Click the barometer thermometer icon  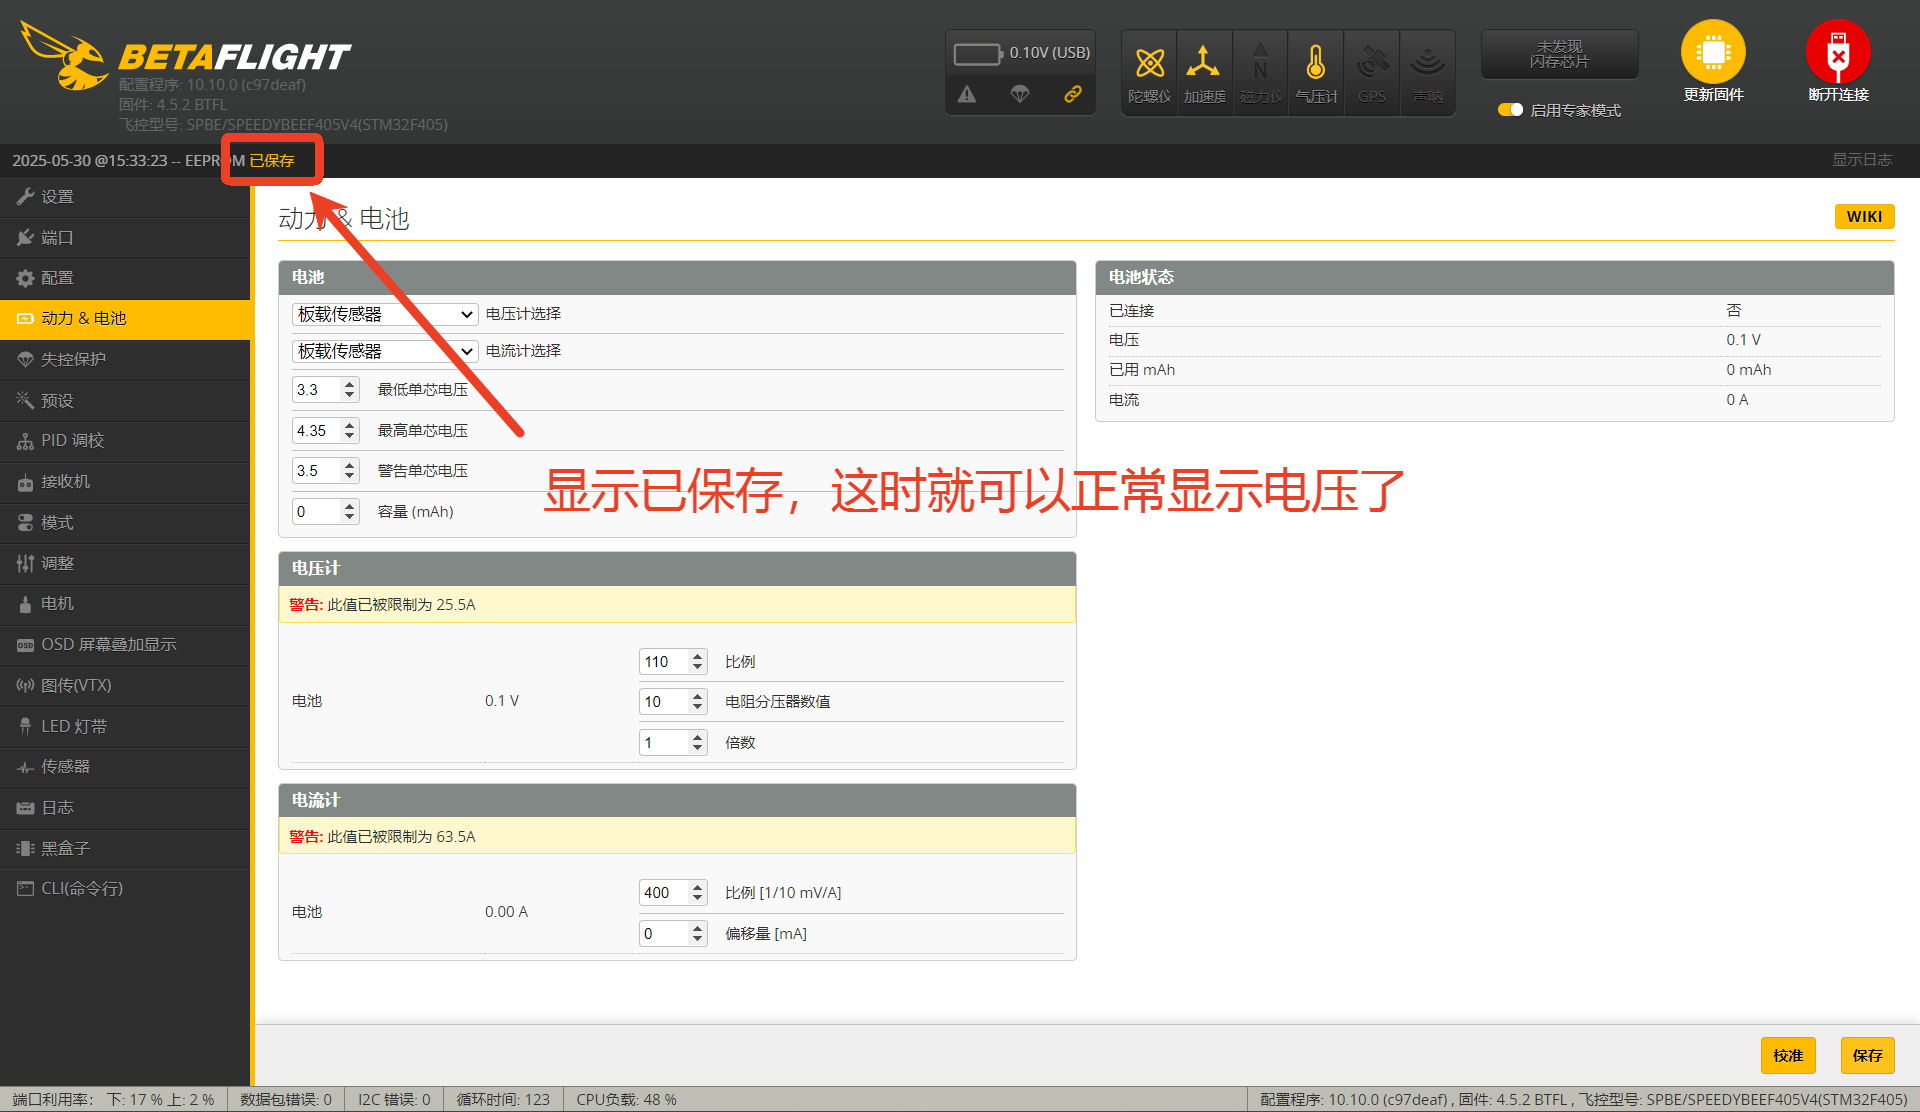pyautogui.click(x=1316, y=62)
